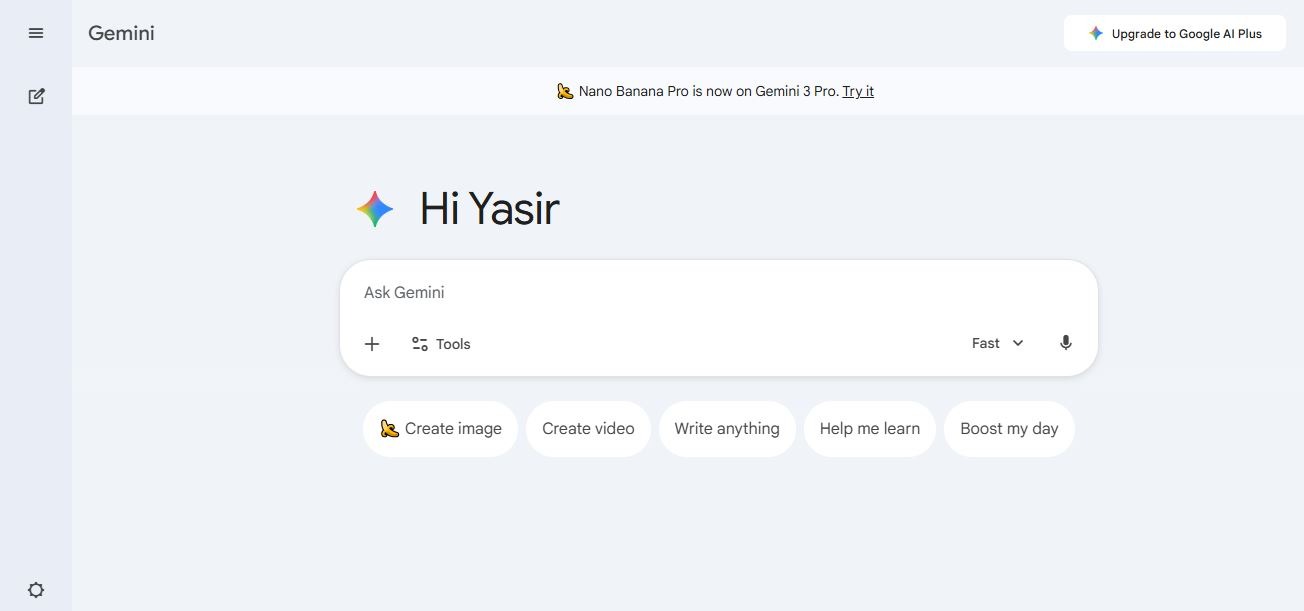Click the chevron next to Fast
1304x611 pixels.
click(1018, 343)
